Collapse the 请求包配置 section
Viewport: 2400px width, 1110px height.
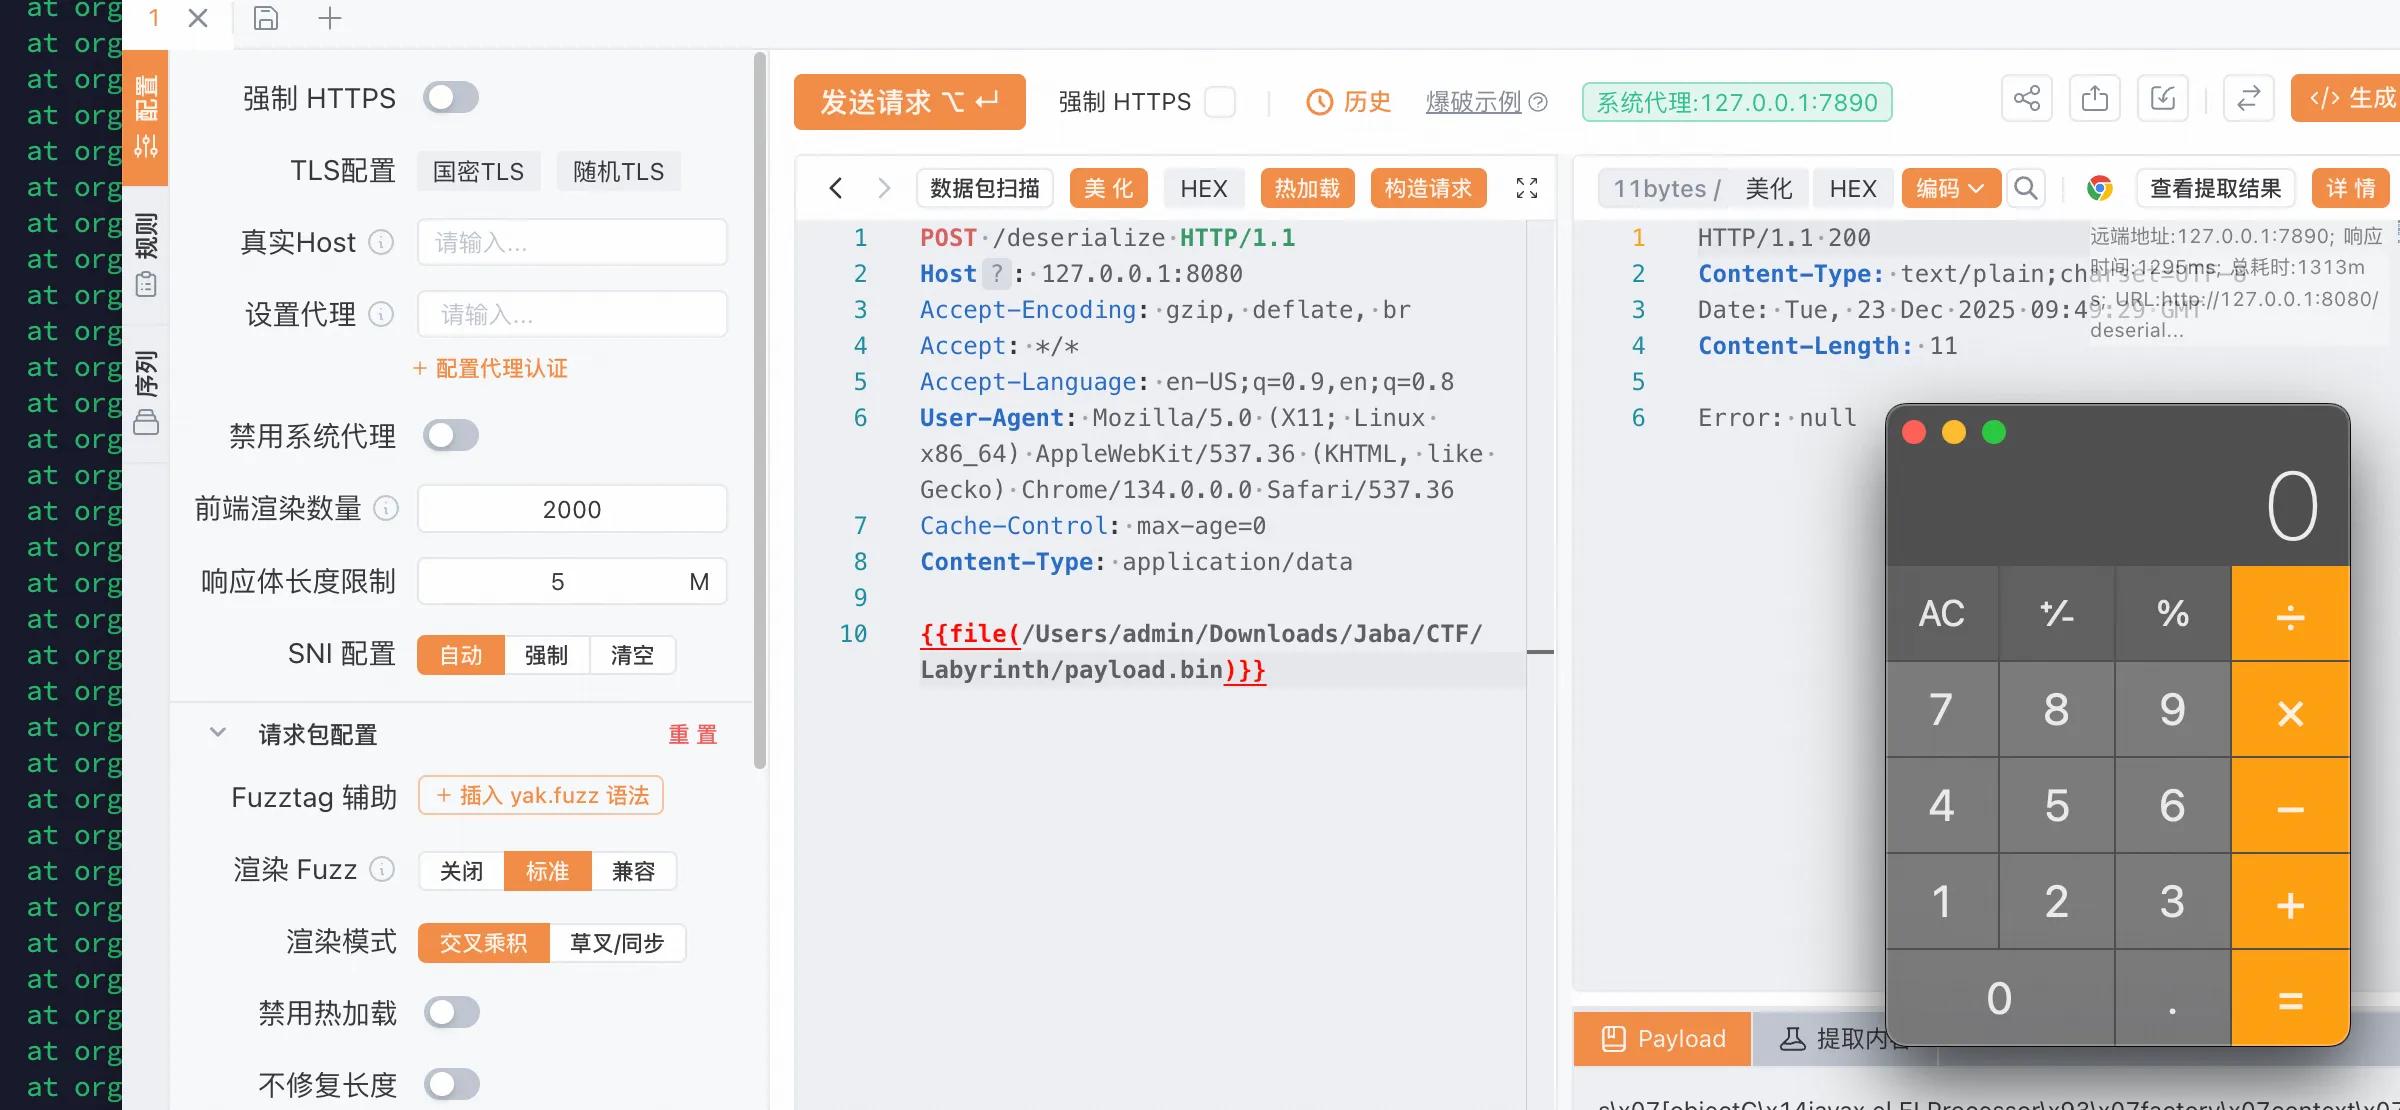218,733
